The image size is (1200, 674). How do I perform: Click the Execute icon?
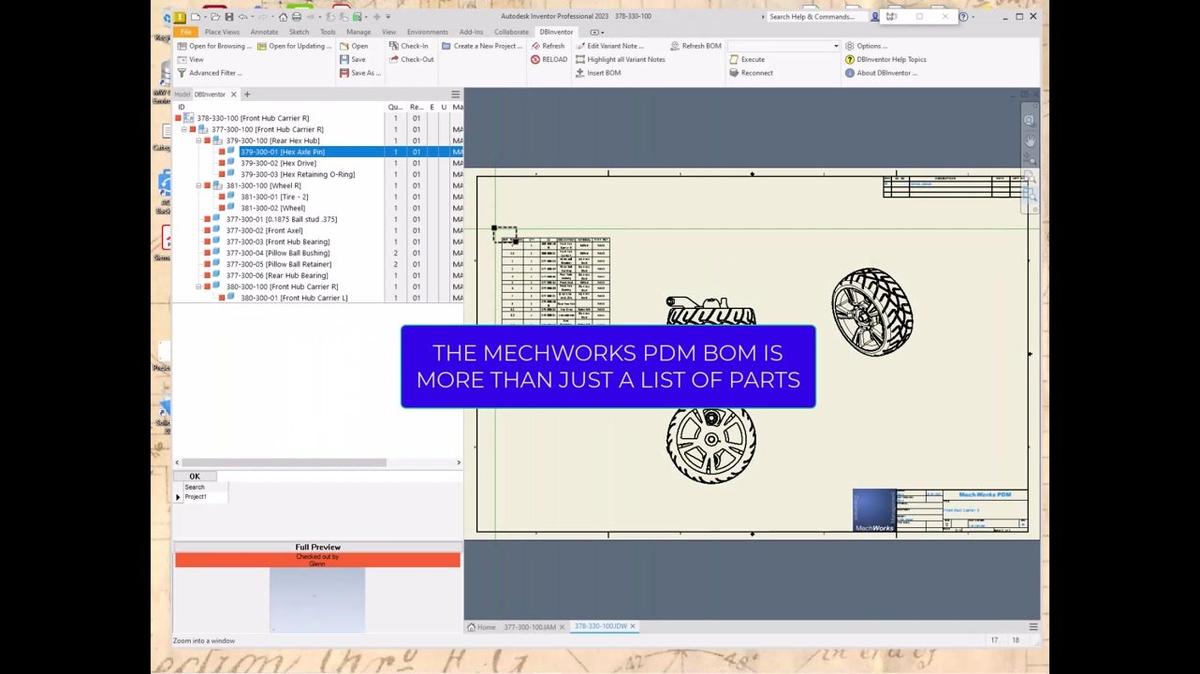[734, 59]
